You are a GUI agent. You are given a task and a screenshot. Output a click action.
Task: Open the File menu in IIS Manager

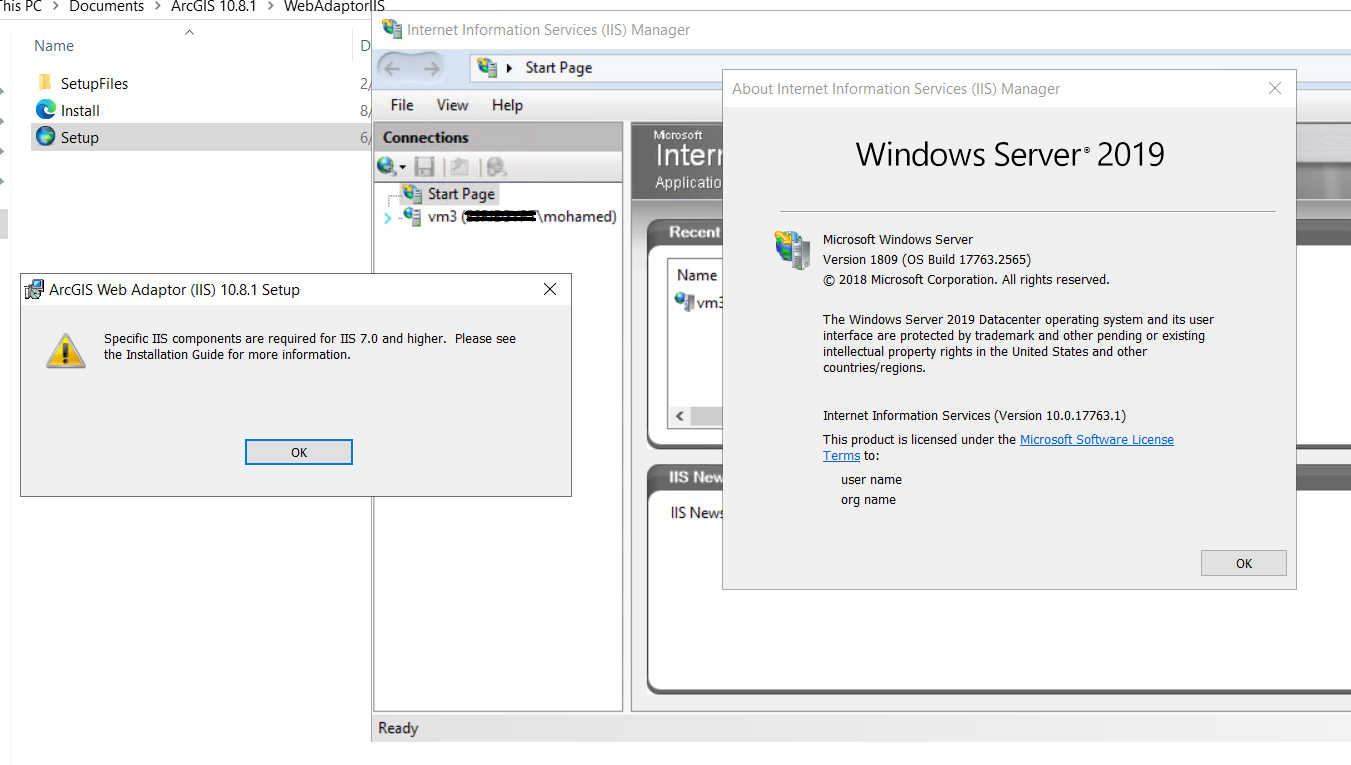[x=402, y=105]
